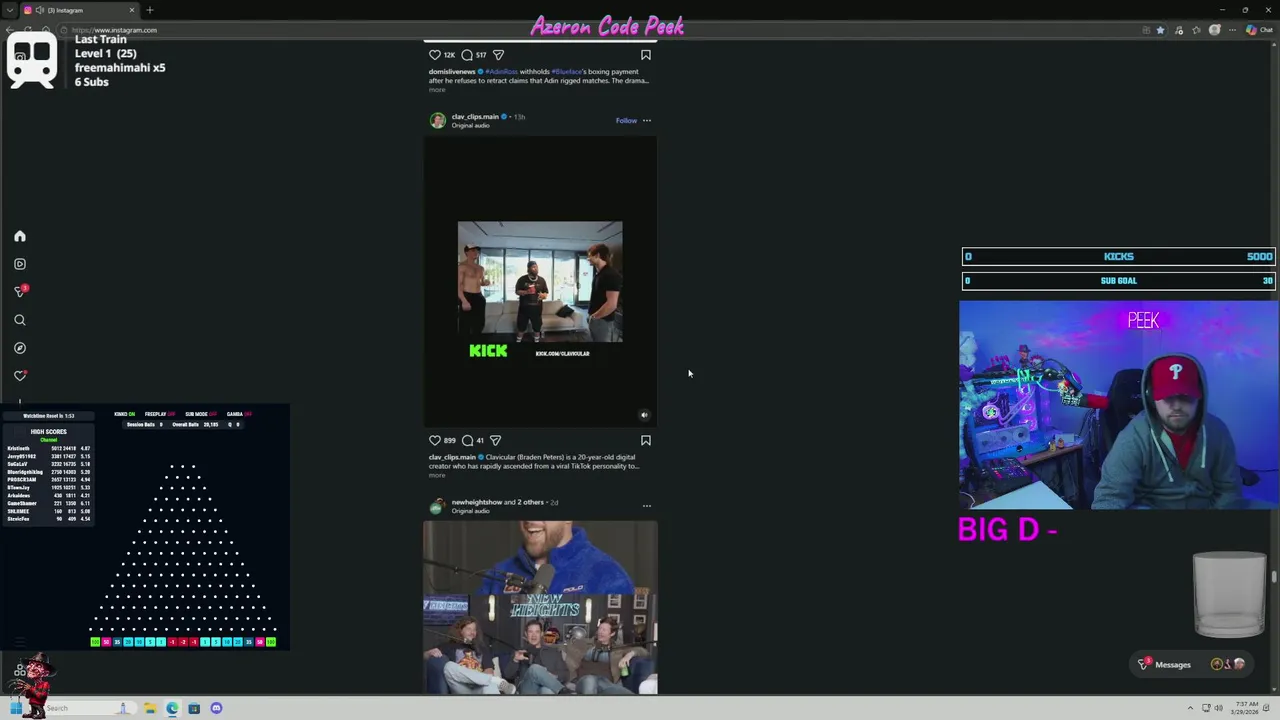1280x720 pixels.
Task: Like the clav_clips.main post
Action: coord(435,440)
